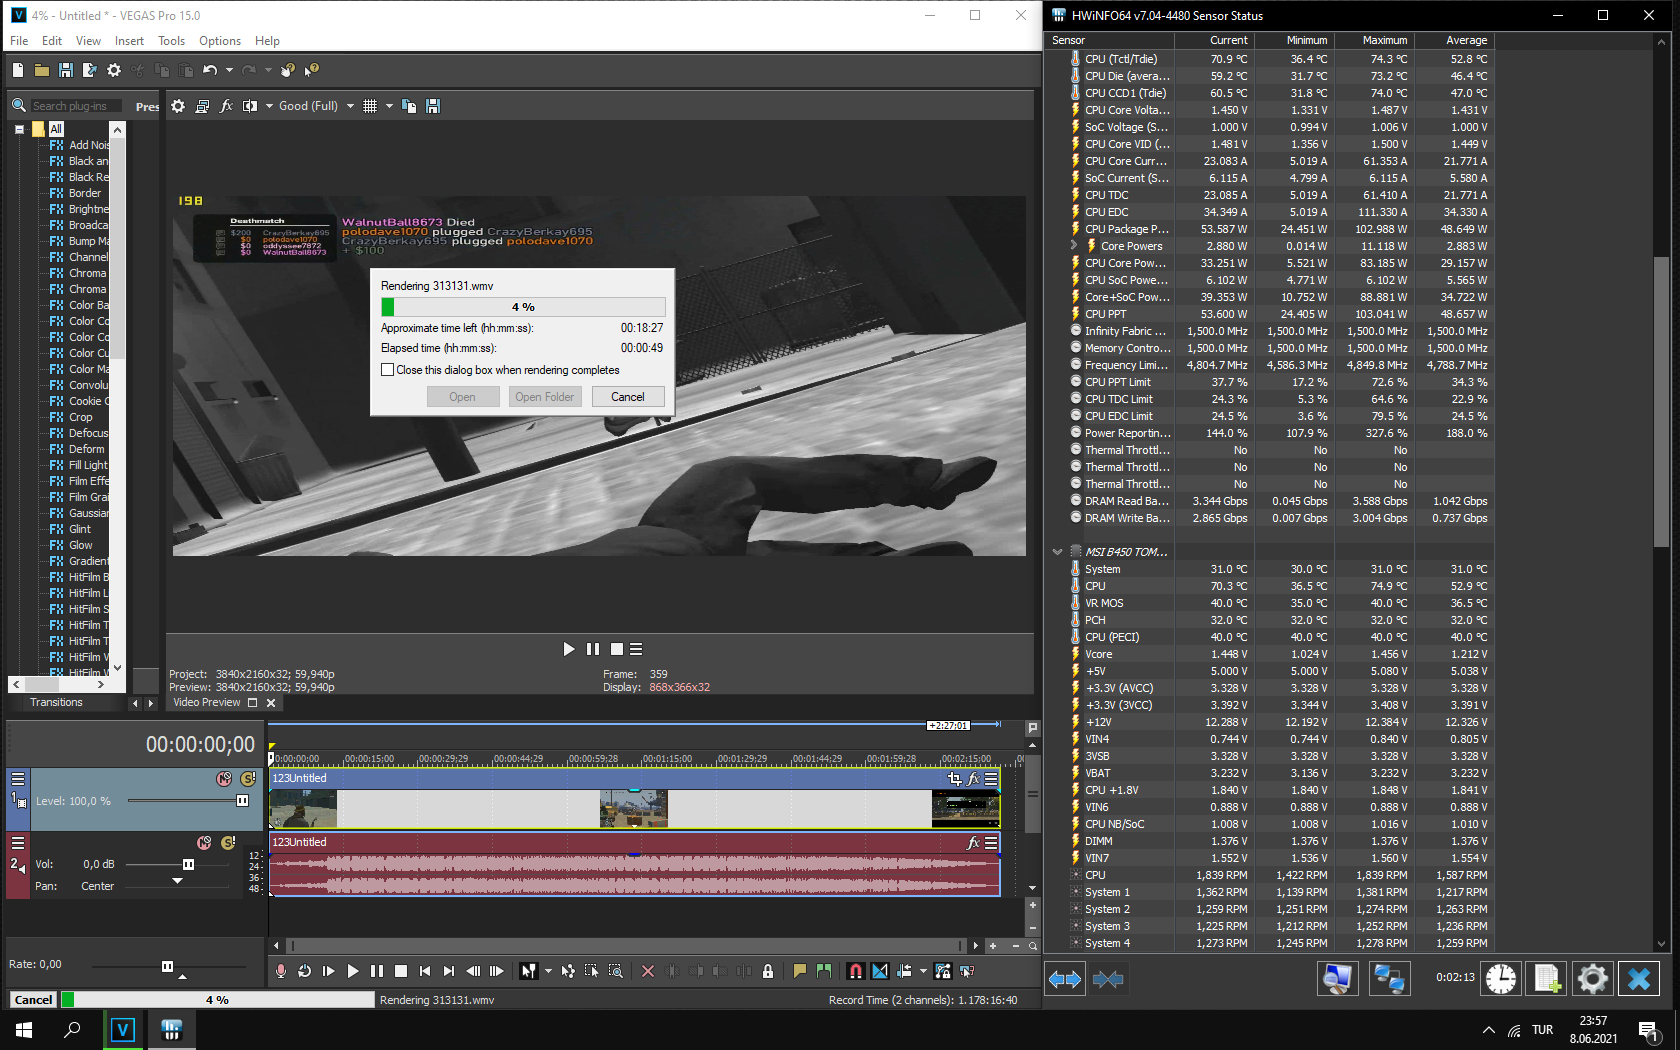This screenshot has height=1050, width=1680.
Task: Toggle the Lock Envelopes padlock icon
Action: coord(768,971)
